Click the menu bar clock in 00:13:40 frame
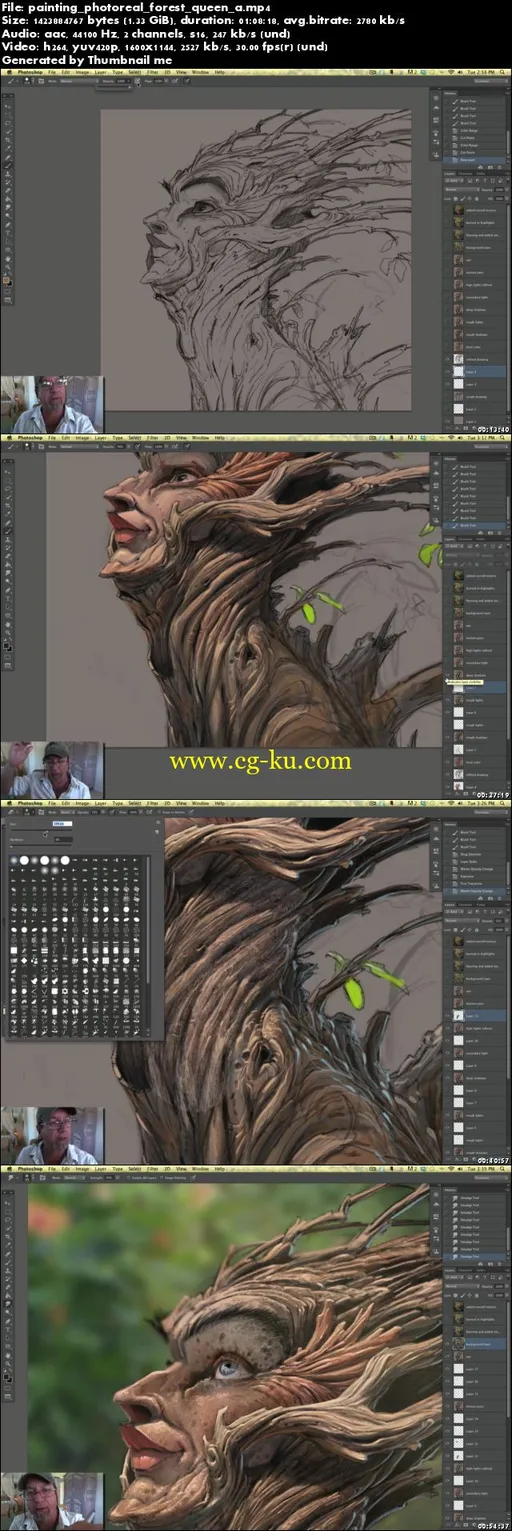The height and width of the screenshot is (1531, 512). 479,73
